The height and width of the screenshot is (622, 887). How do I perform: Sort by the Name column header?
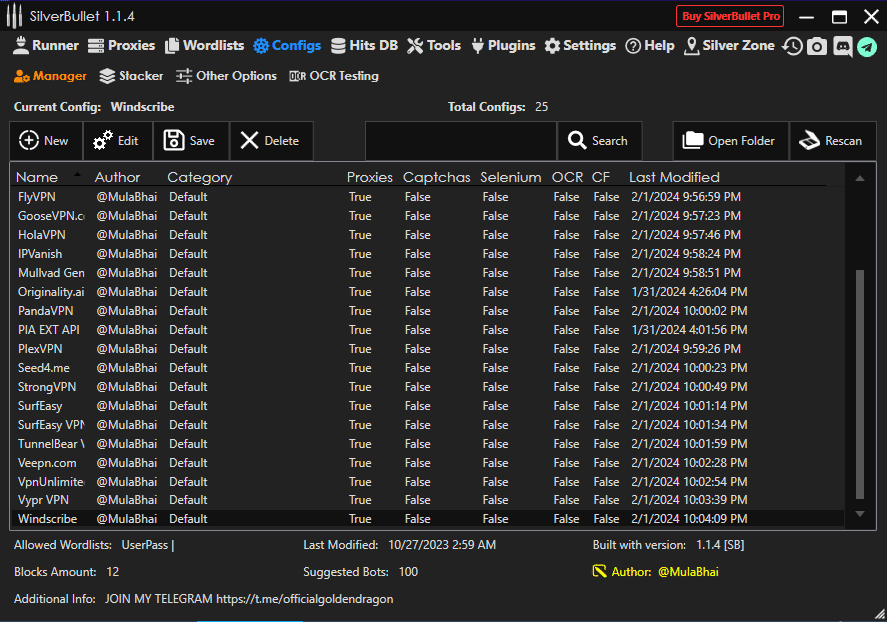pos(37,177)
